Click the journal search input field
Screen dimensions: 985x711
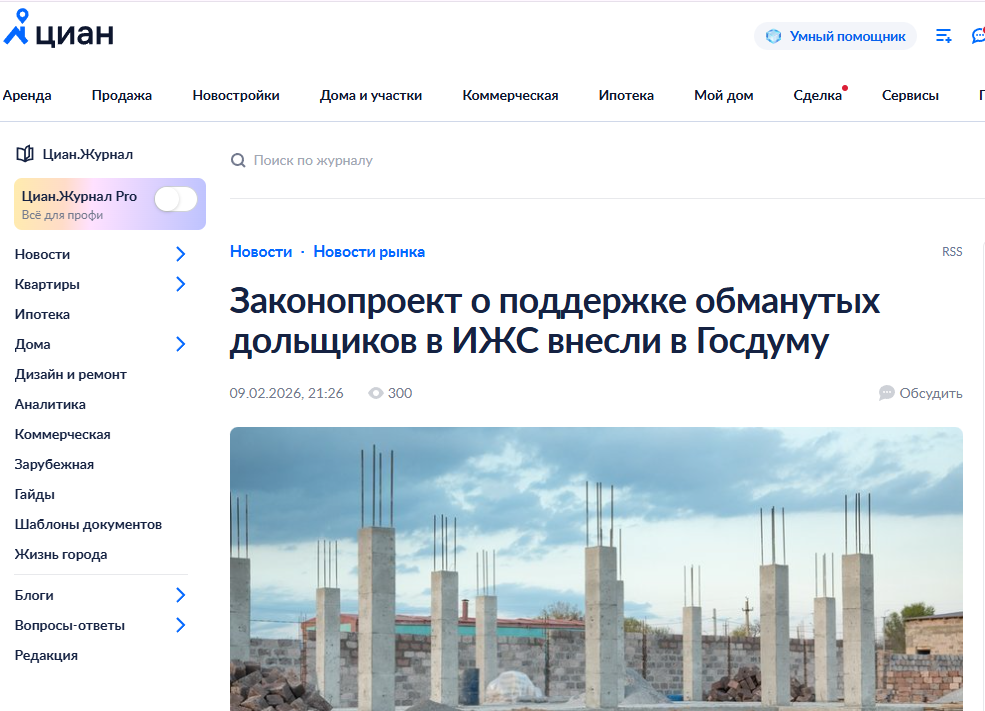pyautogui.click(x=320, y=160)
